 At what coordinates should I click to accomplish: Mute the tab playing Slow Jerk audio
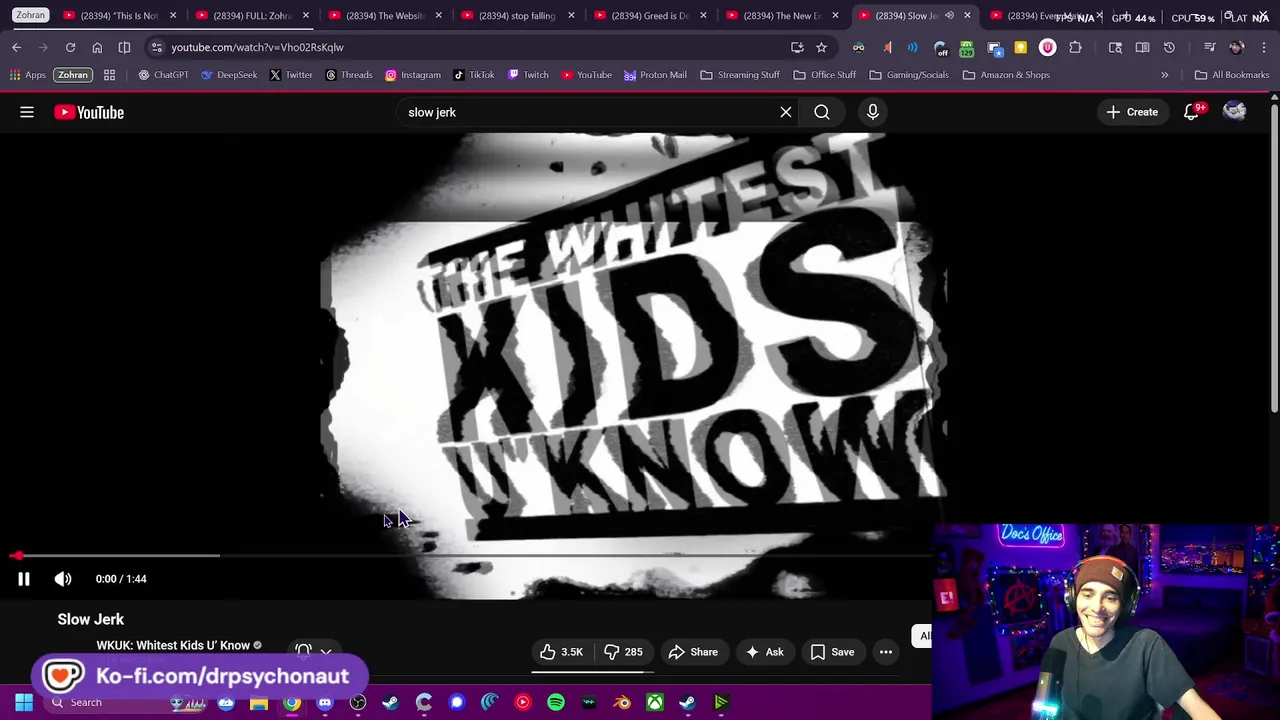[x=949, y=16]
